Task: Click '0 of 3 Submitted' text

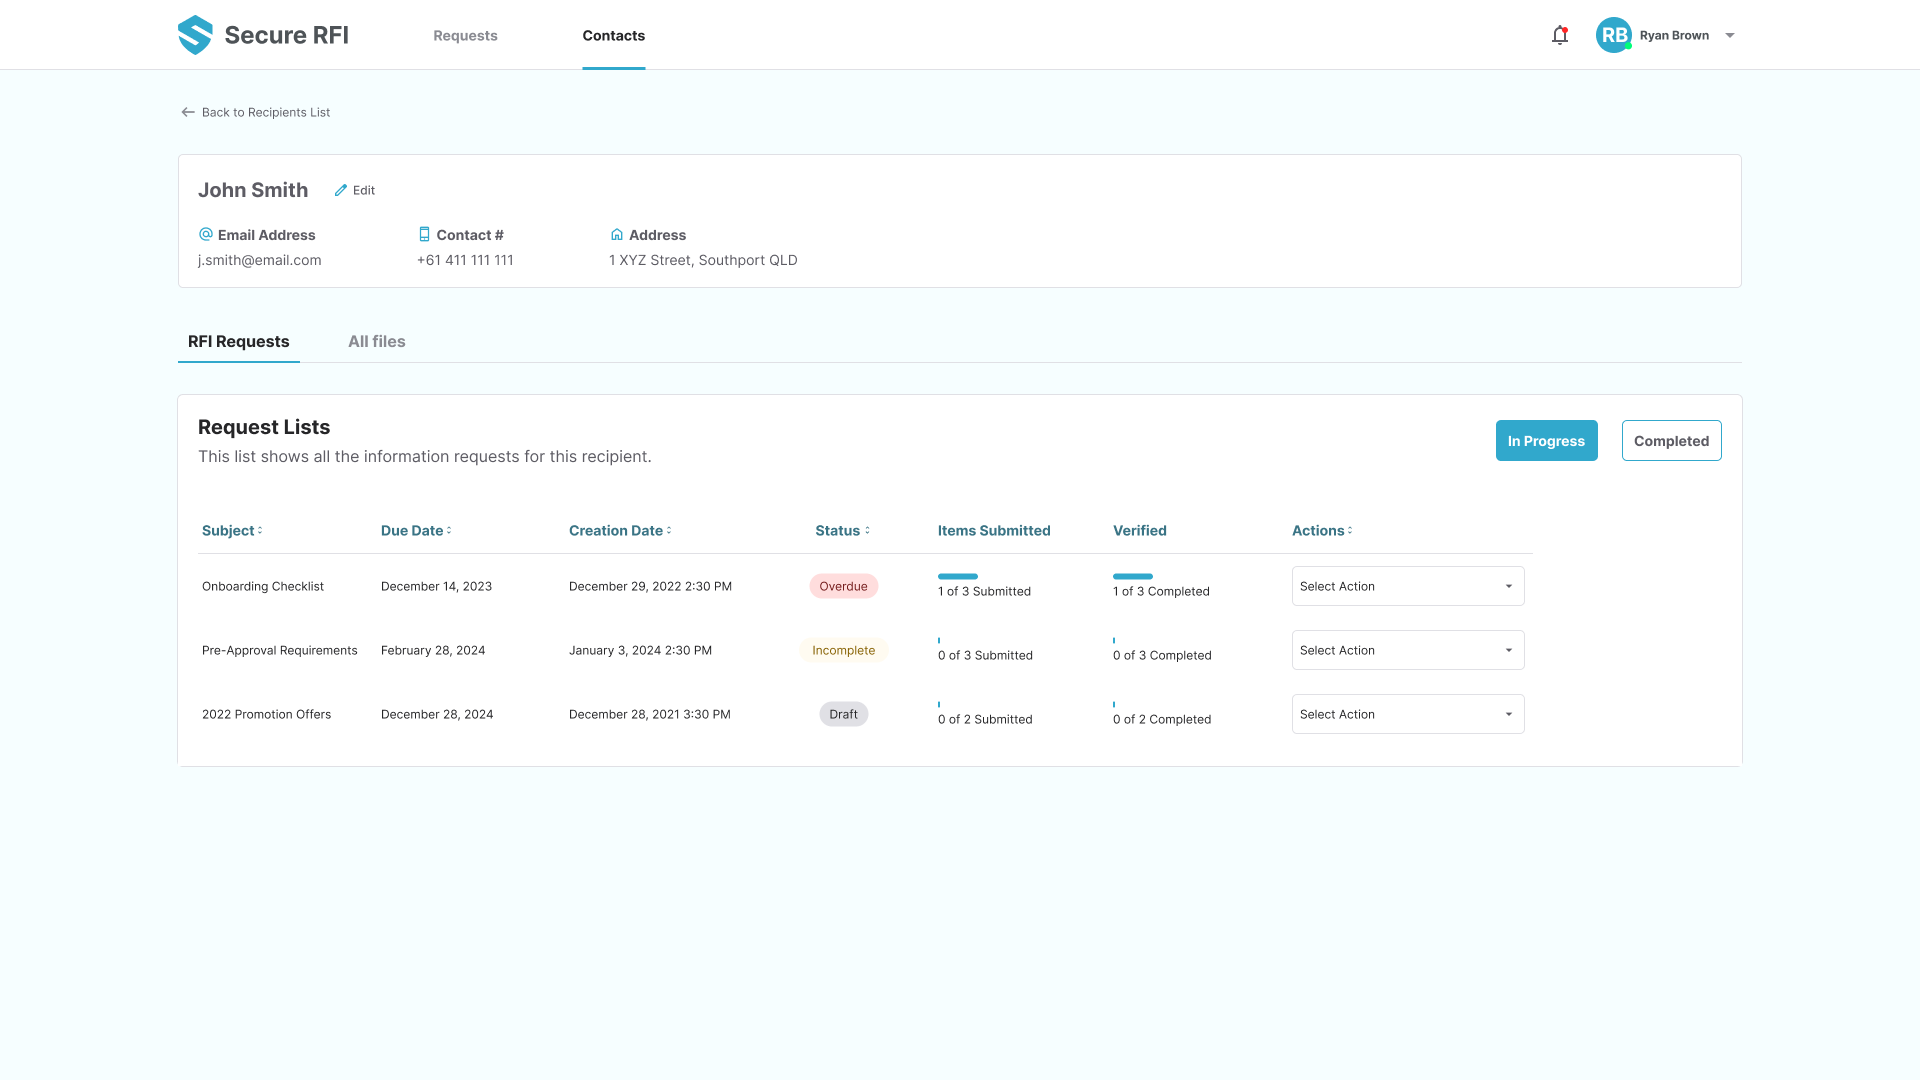Action: (x=985, y=655)
